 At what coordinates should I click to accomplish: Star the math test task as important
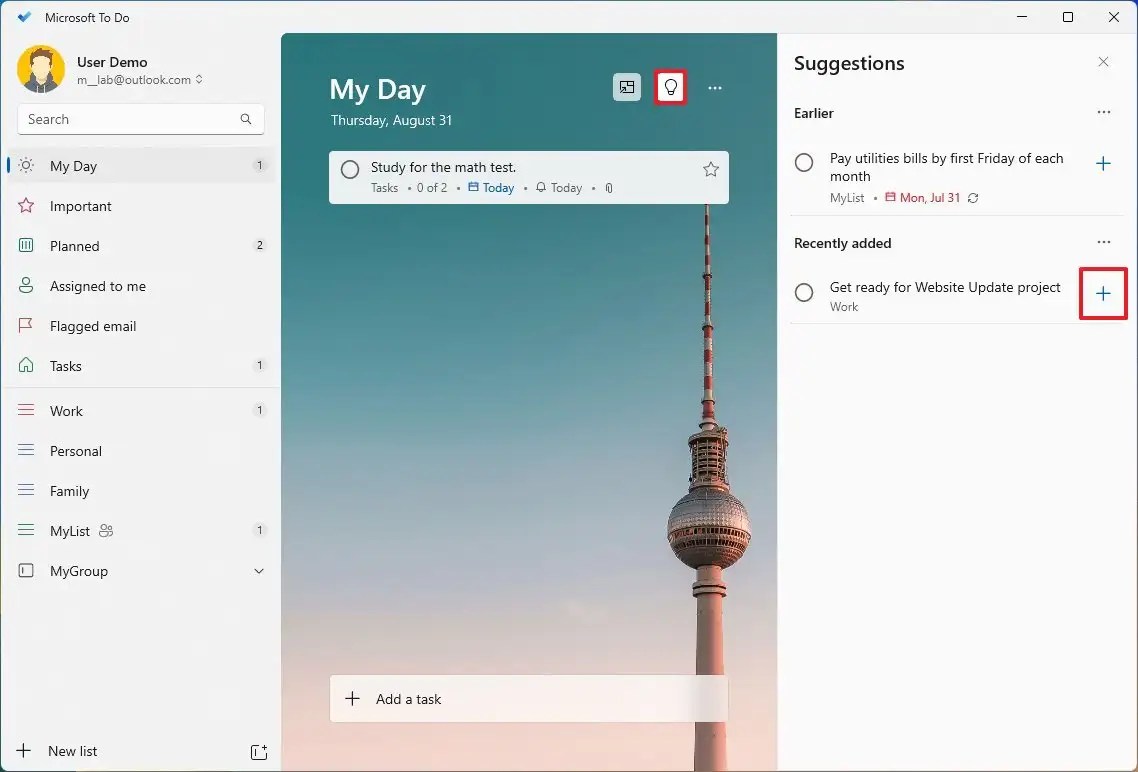tap(710, 168)
